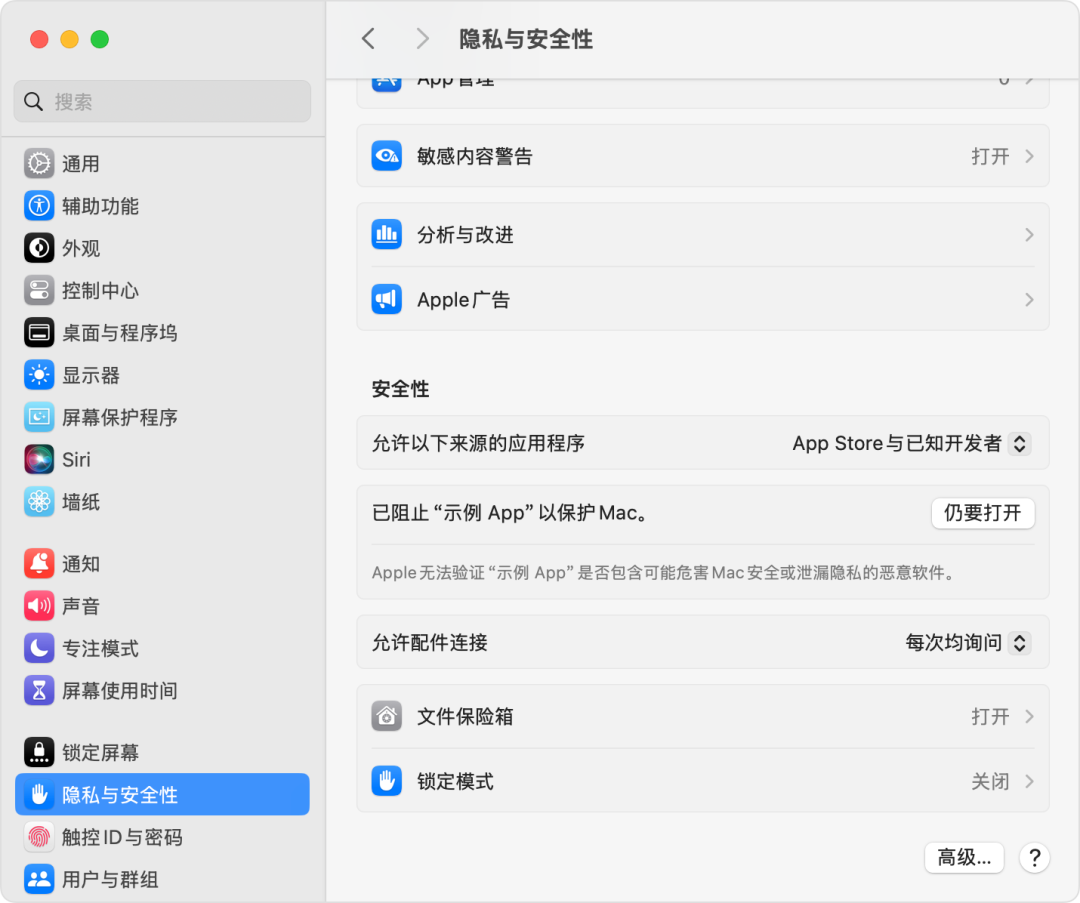This screenshot has width=1080, height=903.
Task: Open 锁定模式 settings showing 关闭
Action: [700, 781]
